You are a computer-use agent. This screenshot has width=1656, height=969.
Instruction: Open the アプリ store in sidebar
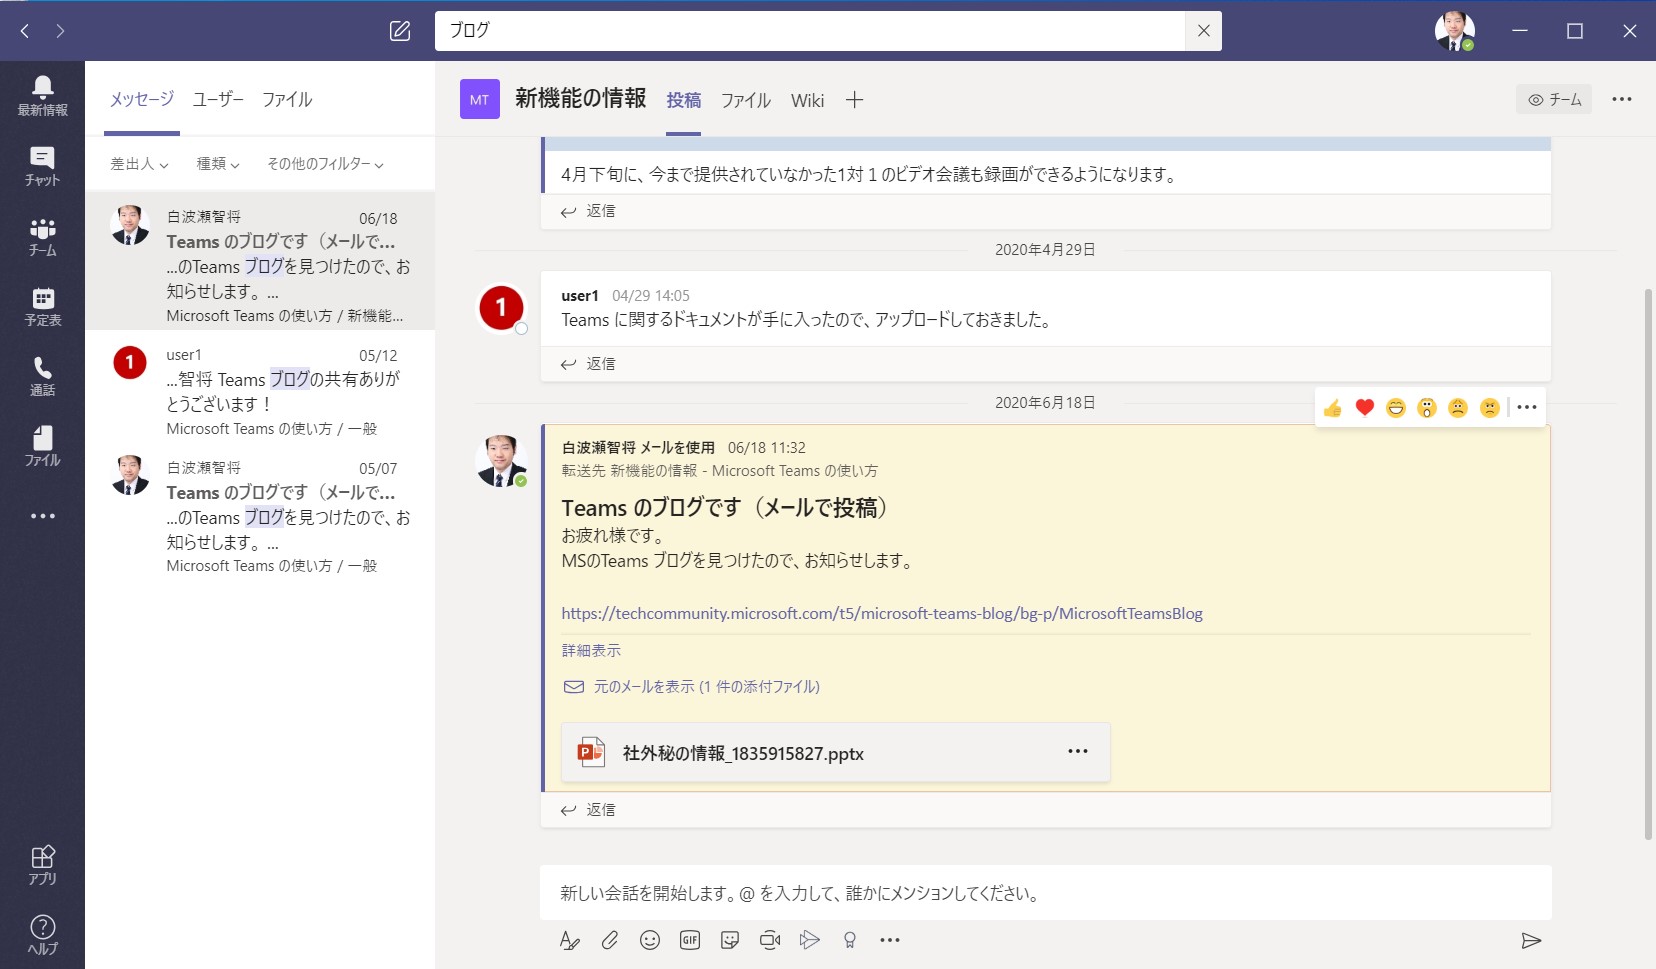[x=42, y=865]
